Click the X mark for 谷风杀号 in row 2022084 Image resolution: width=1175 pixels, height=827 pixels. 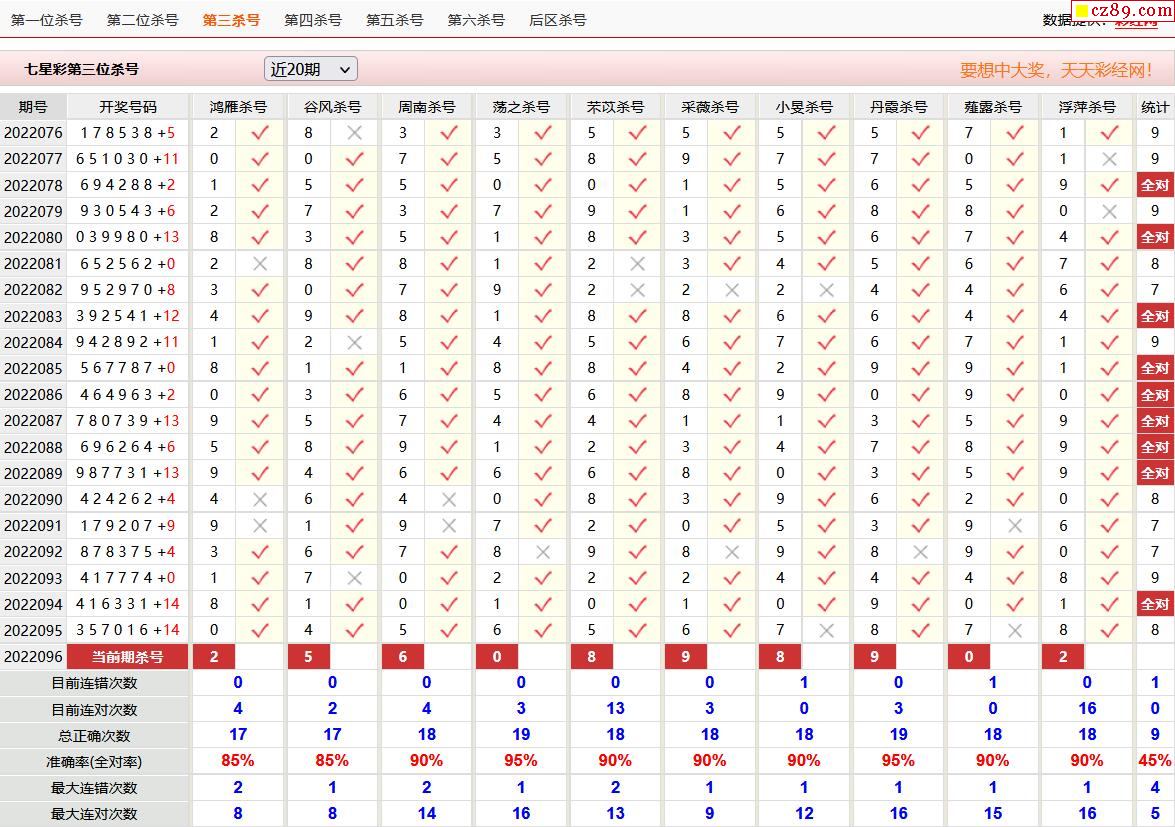[354, 342]
